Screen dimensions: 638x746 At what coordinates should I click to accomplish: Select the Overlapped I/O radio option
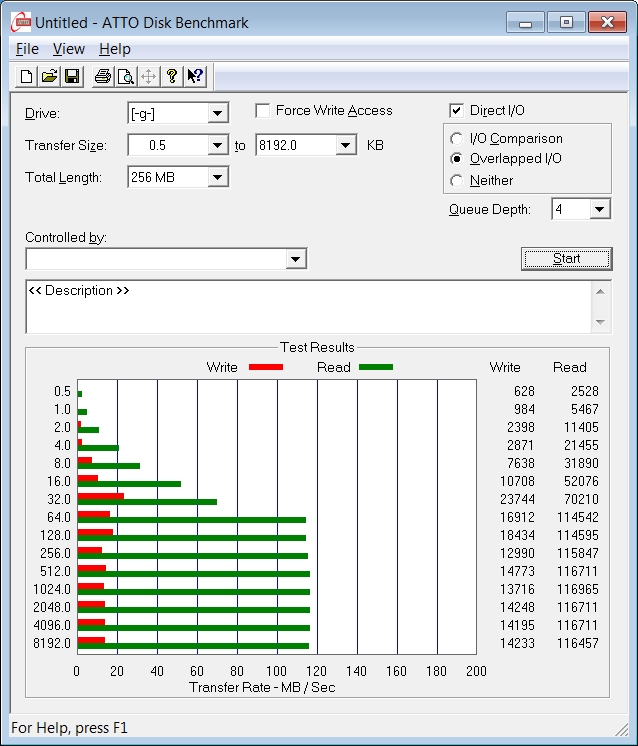click(456, 158)
